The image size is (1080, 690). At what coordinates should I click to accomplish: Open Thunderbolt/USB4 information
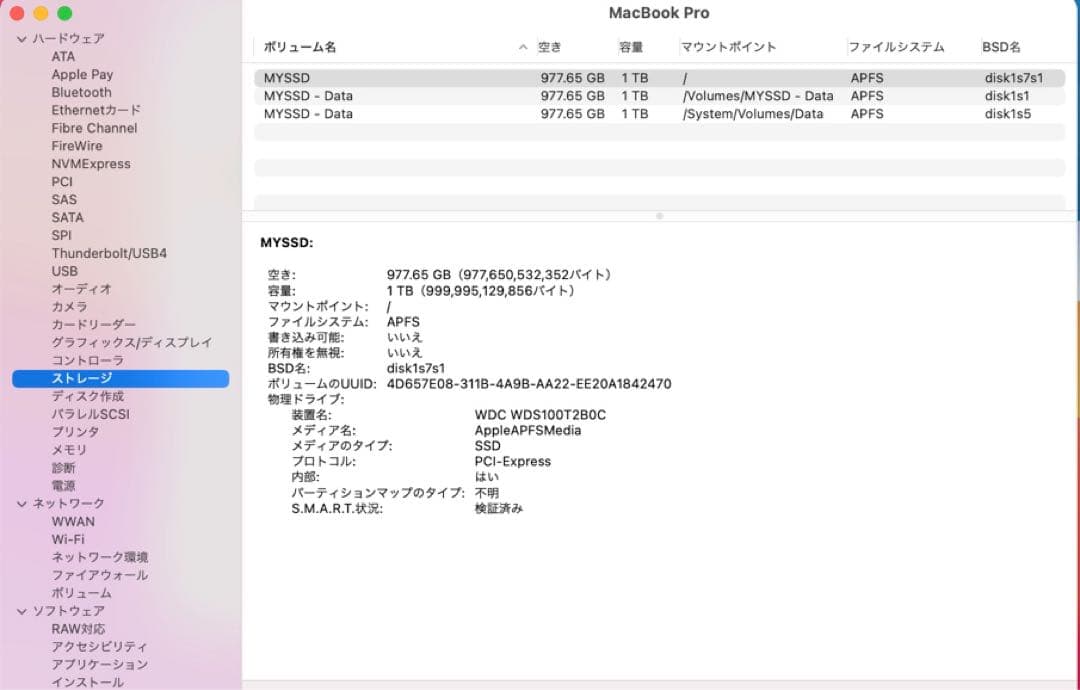108,253
